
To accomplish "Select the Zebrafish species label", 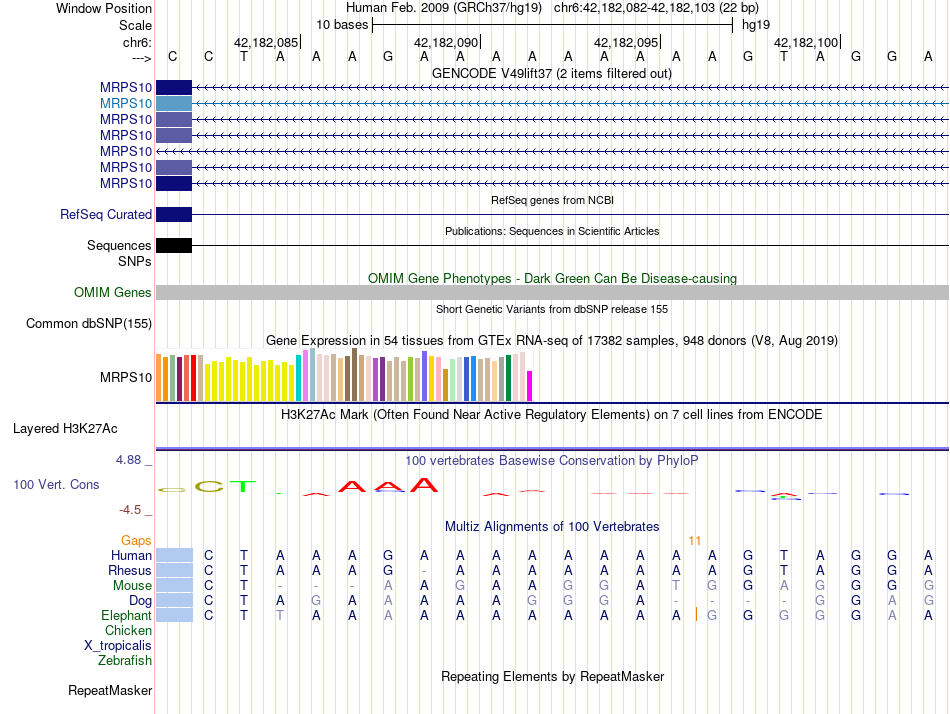I will pyautogui.click(x=124, y=661).
